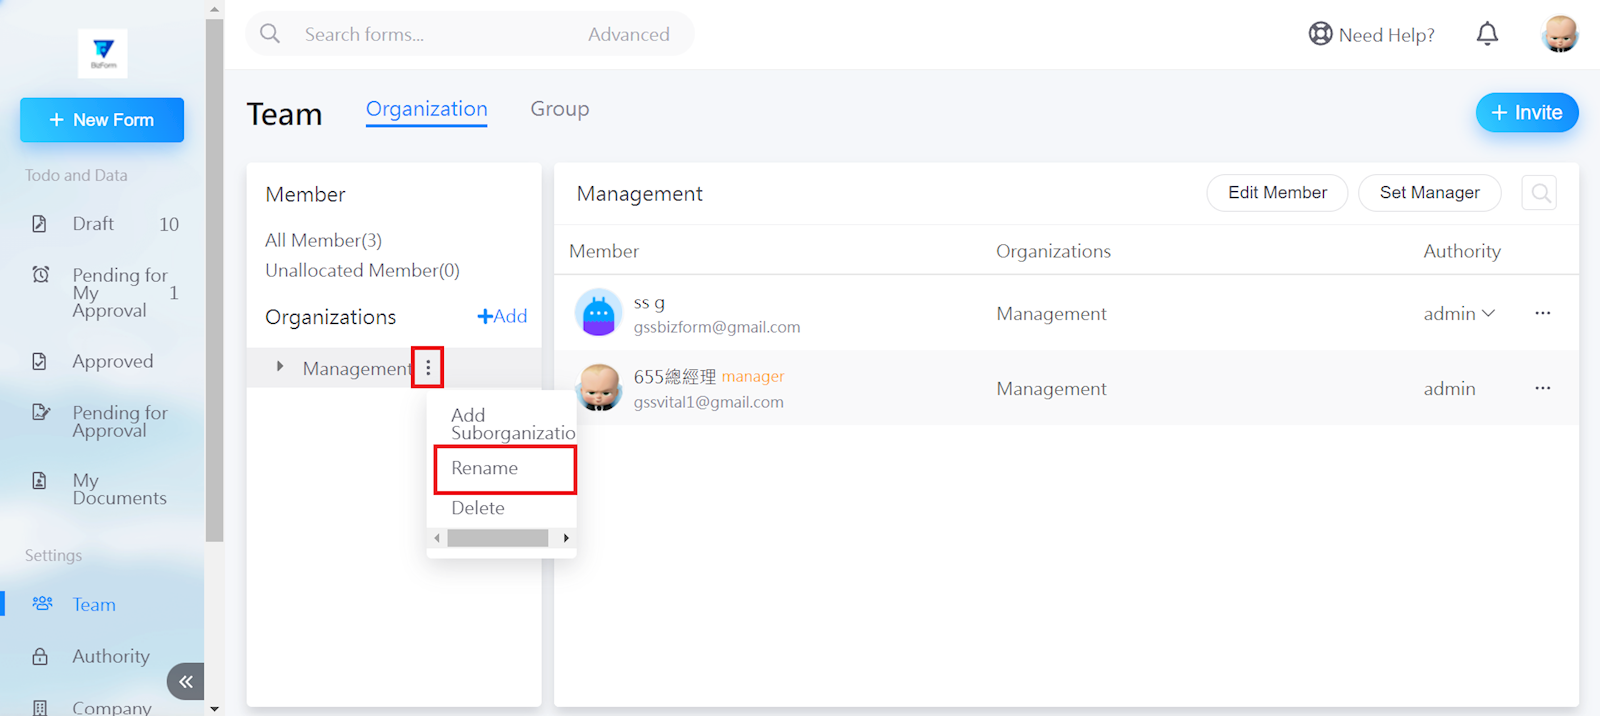Open the user profile avatar menu
The width and height of the screenshot is (1600, 716).
click(x=1559, y=34)
